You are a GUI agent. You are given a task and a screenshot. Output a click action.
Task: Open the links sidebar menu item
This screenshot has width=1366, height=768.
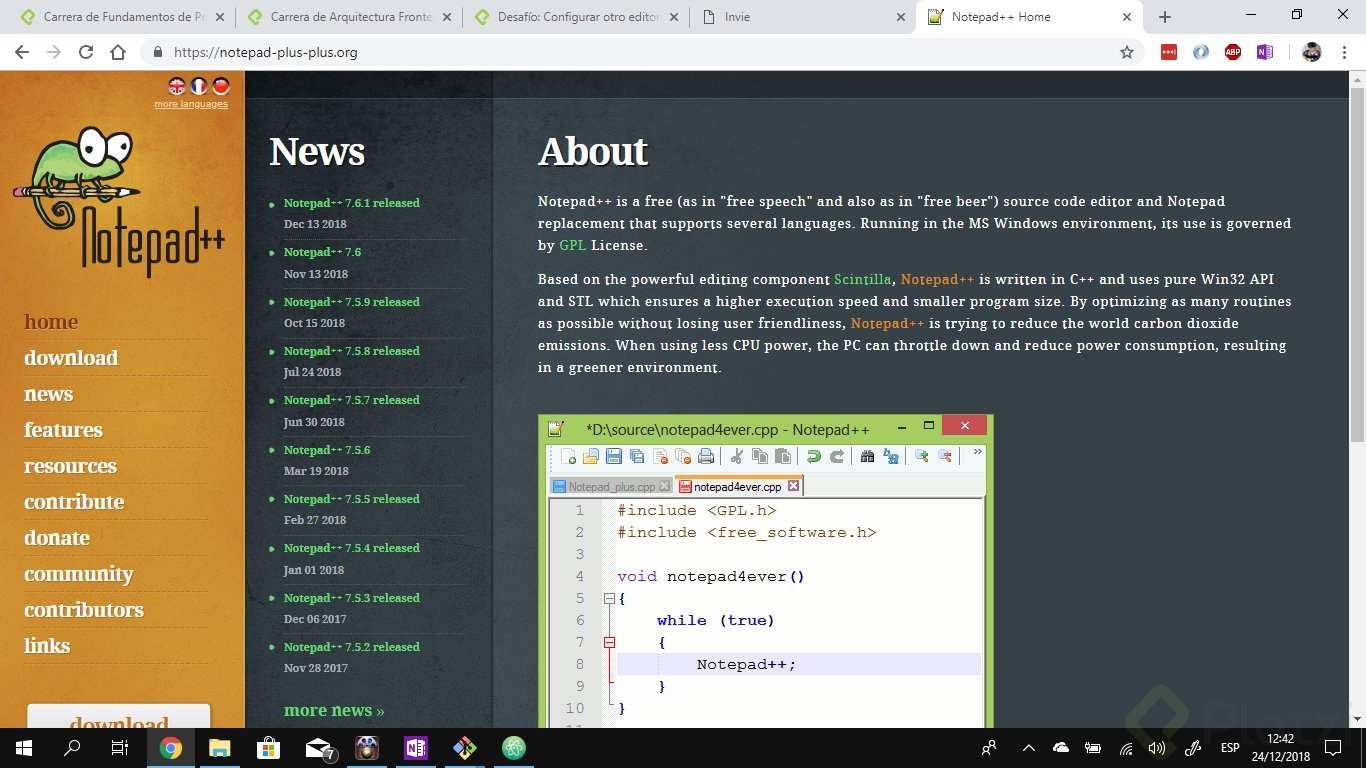point(47,646)
